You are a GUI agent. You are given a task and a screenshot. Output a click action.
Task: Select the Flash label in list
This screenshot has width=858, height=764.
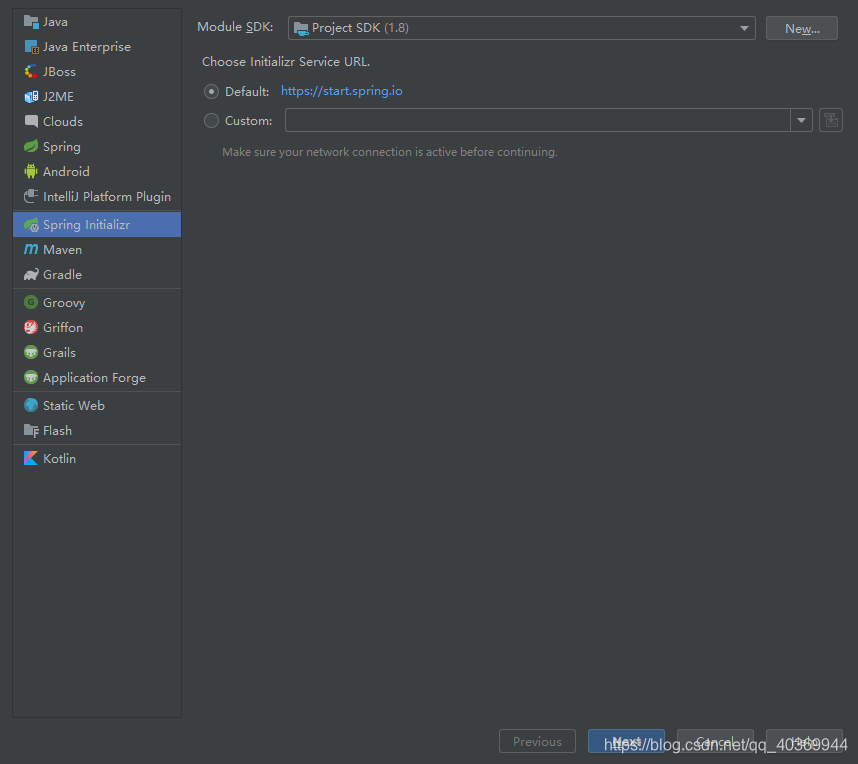[x=57, y=431]
